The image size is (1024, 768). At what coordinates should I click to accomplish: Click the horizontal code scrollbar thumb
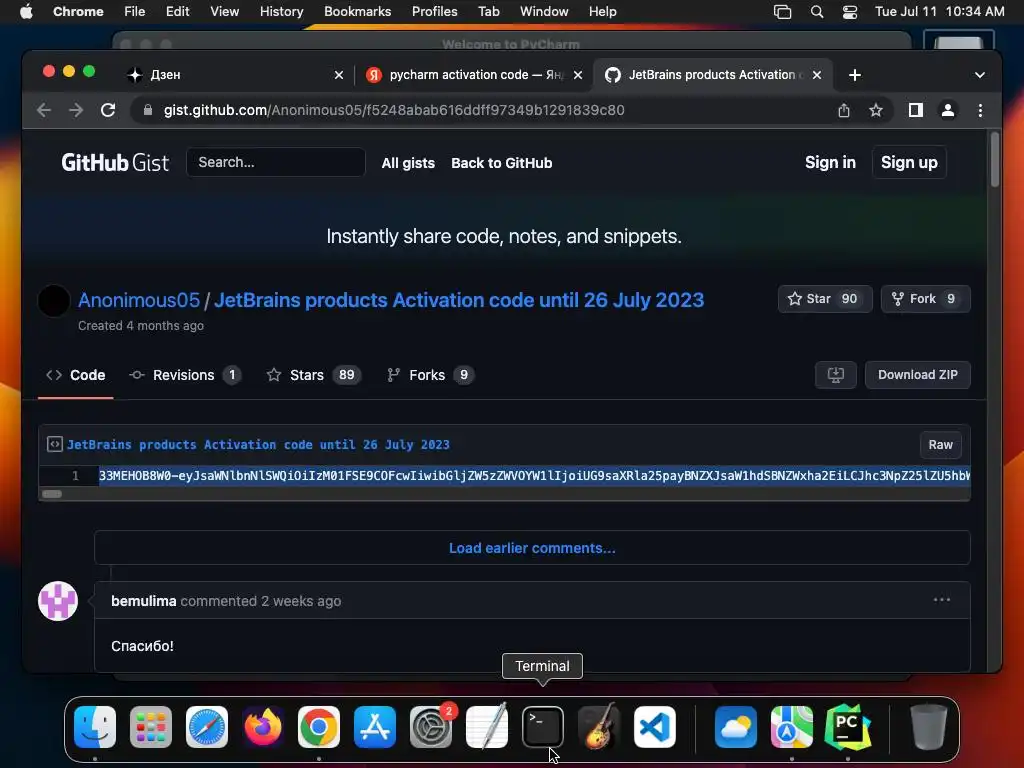(52, 494)
